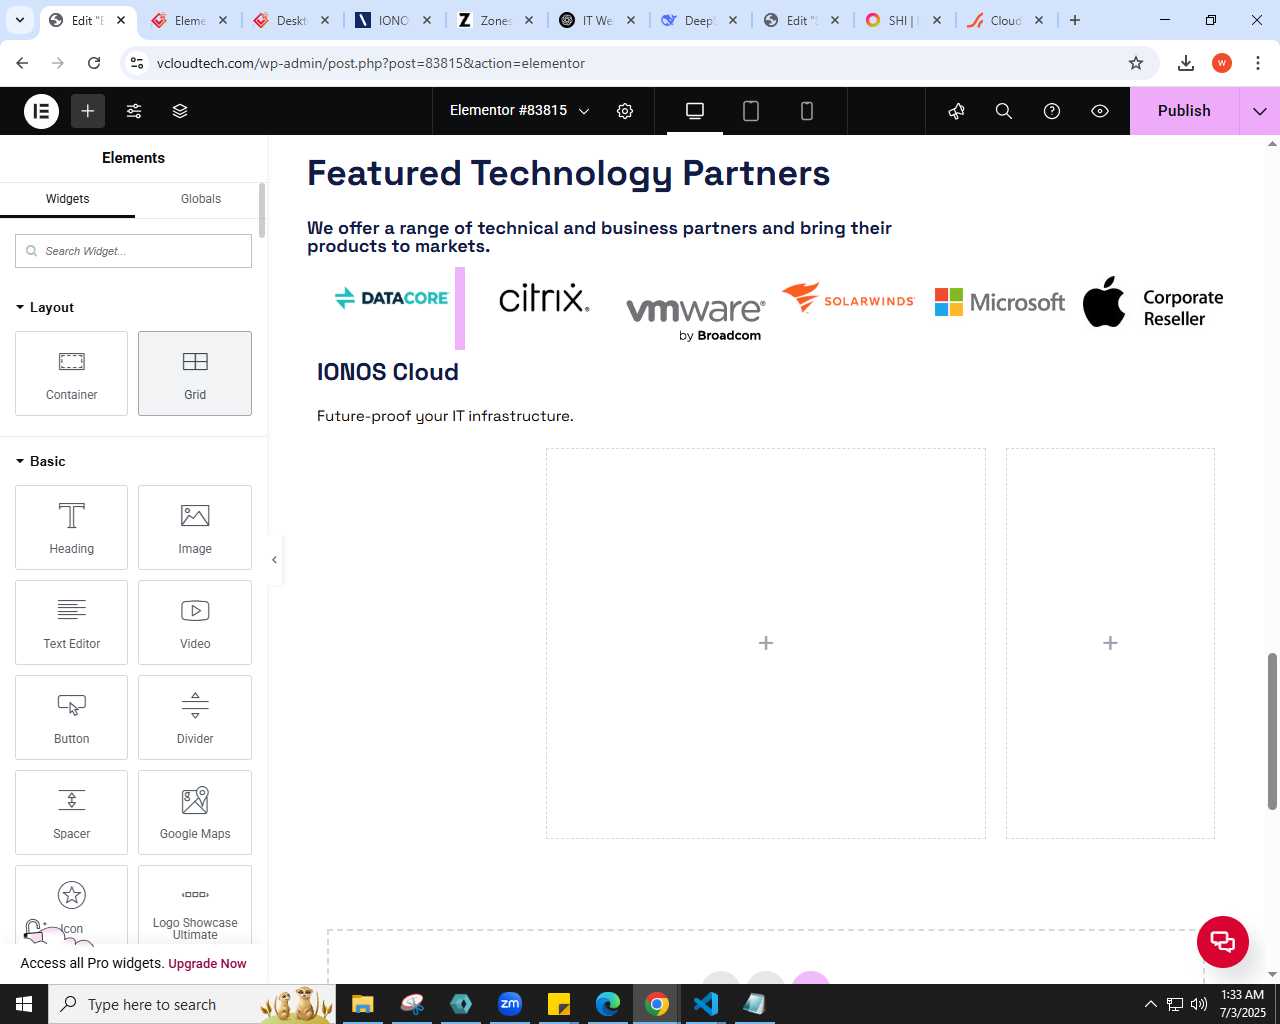Viewport: 1280px width, 1024px height.
Task: Open the Windows Start menu
Action: click(x=24, y=1004)
